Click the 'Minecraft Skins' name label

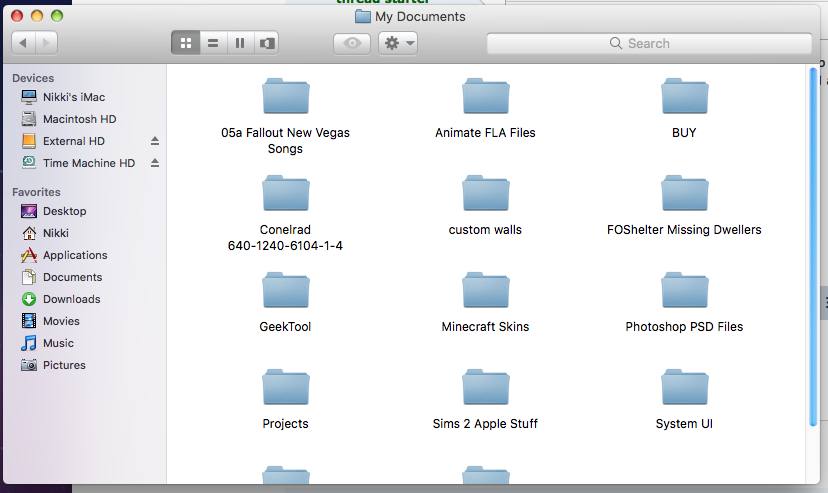coord(485,327)
